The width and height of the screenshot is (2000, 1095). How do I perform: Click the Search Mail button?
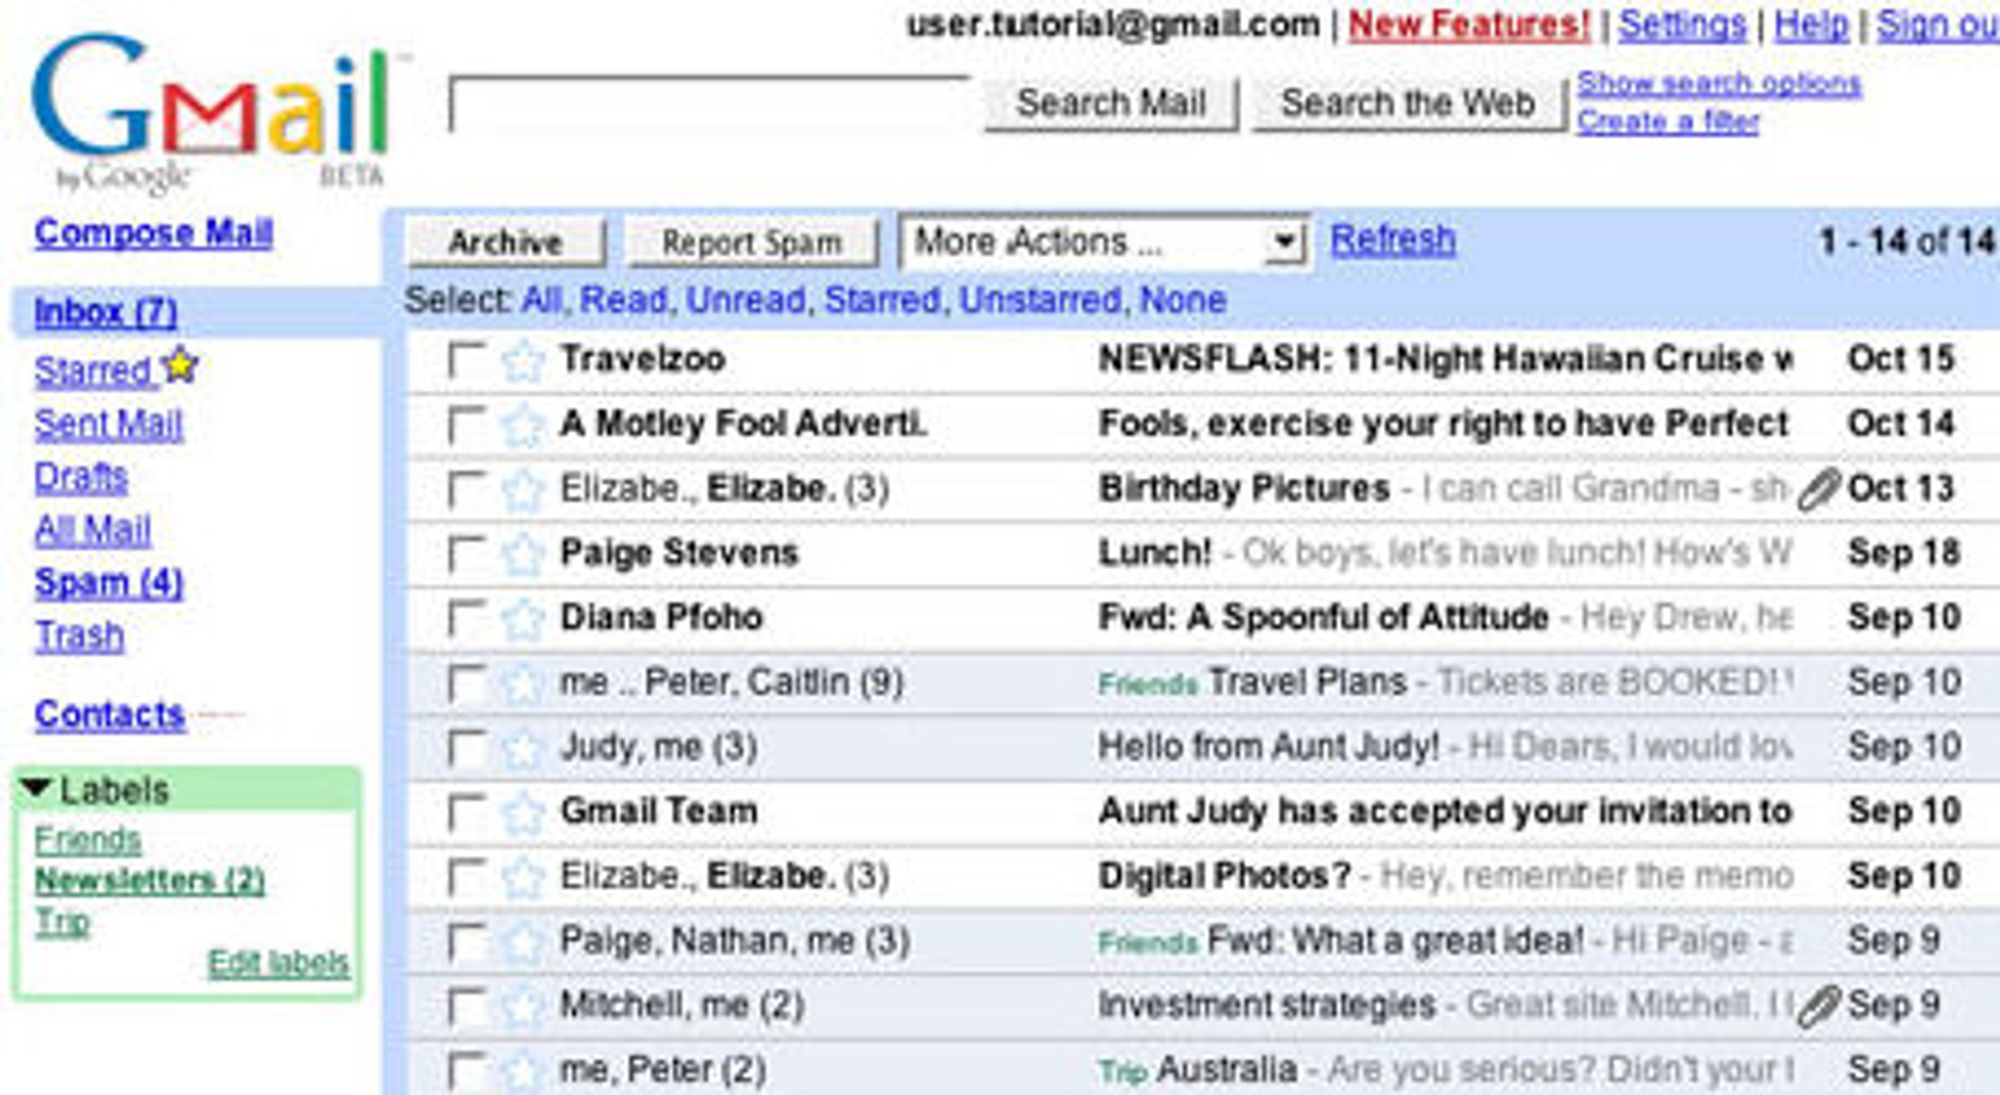pos(1111,104)
